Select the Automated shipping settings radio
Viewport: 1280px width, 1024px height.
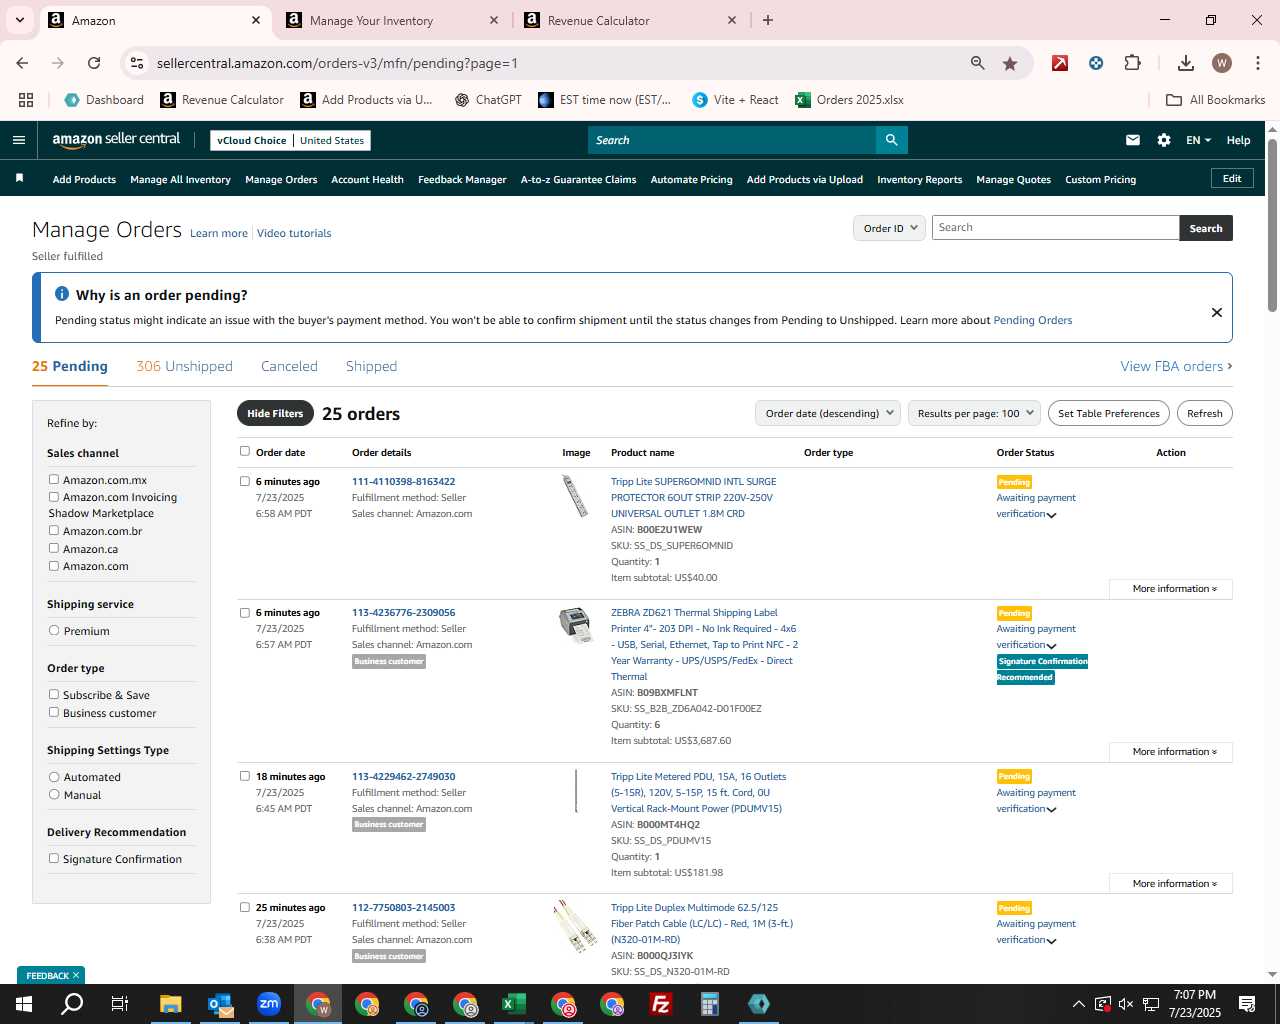coord(54,776)
